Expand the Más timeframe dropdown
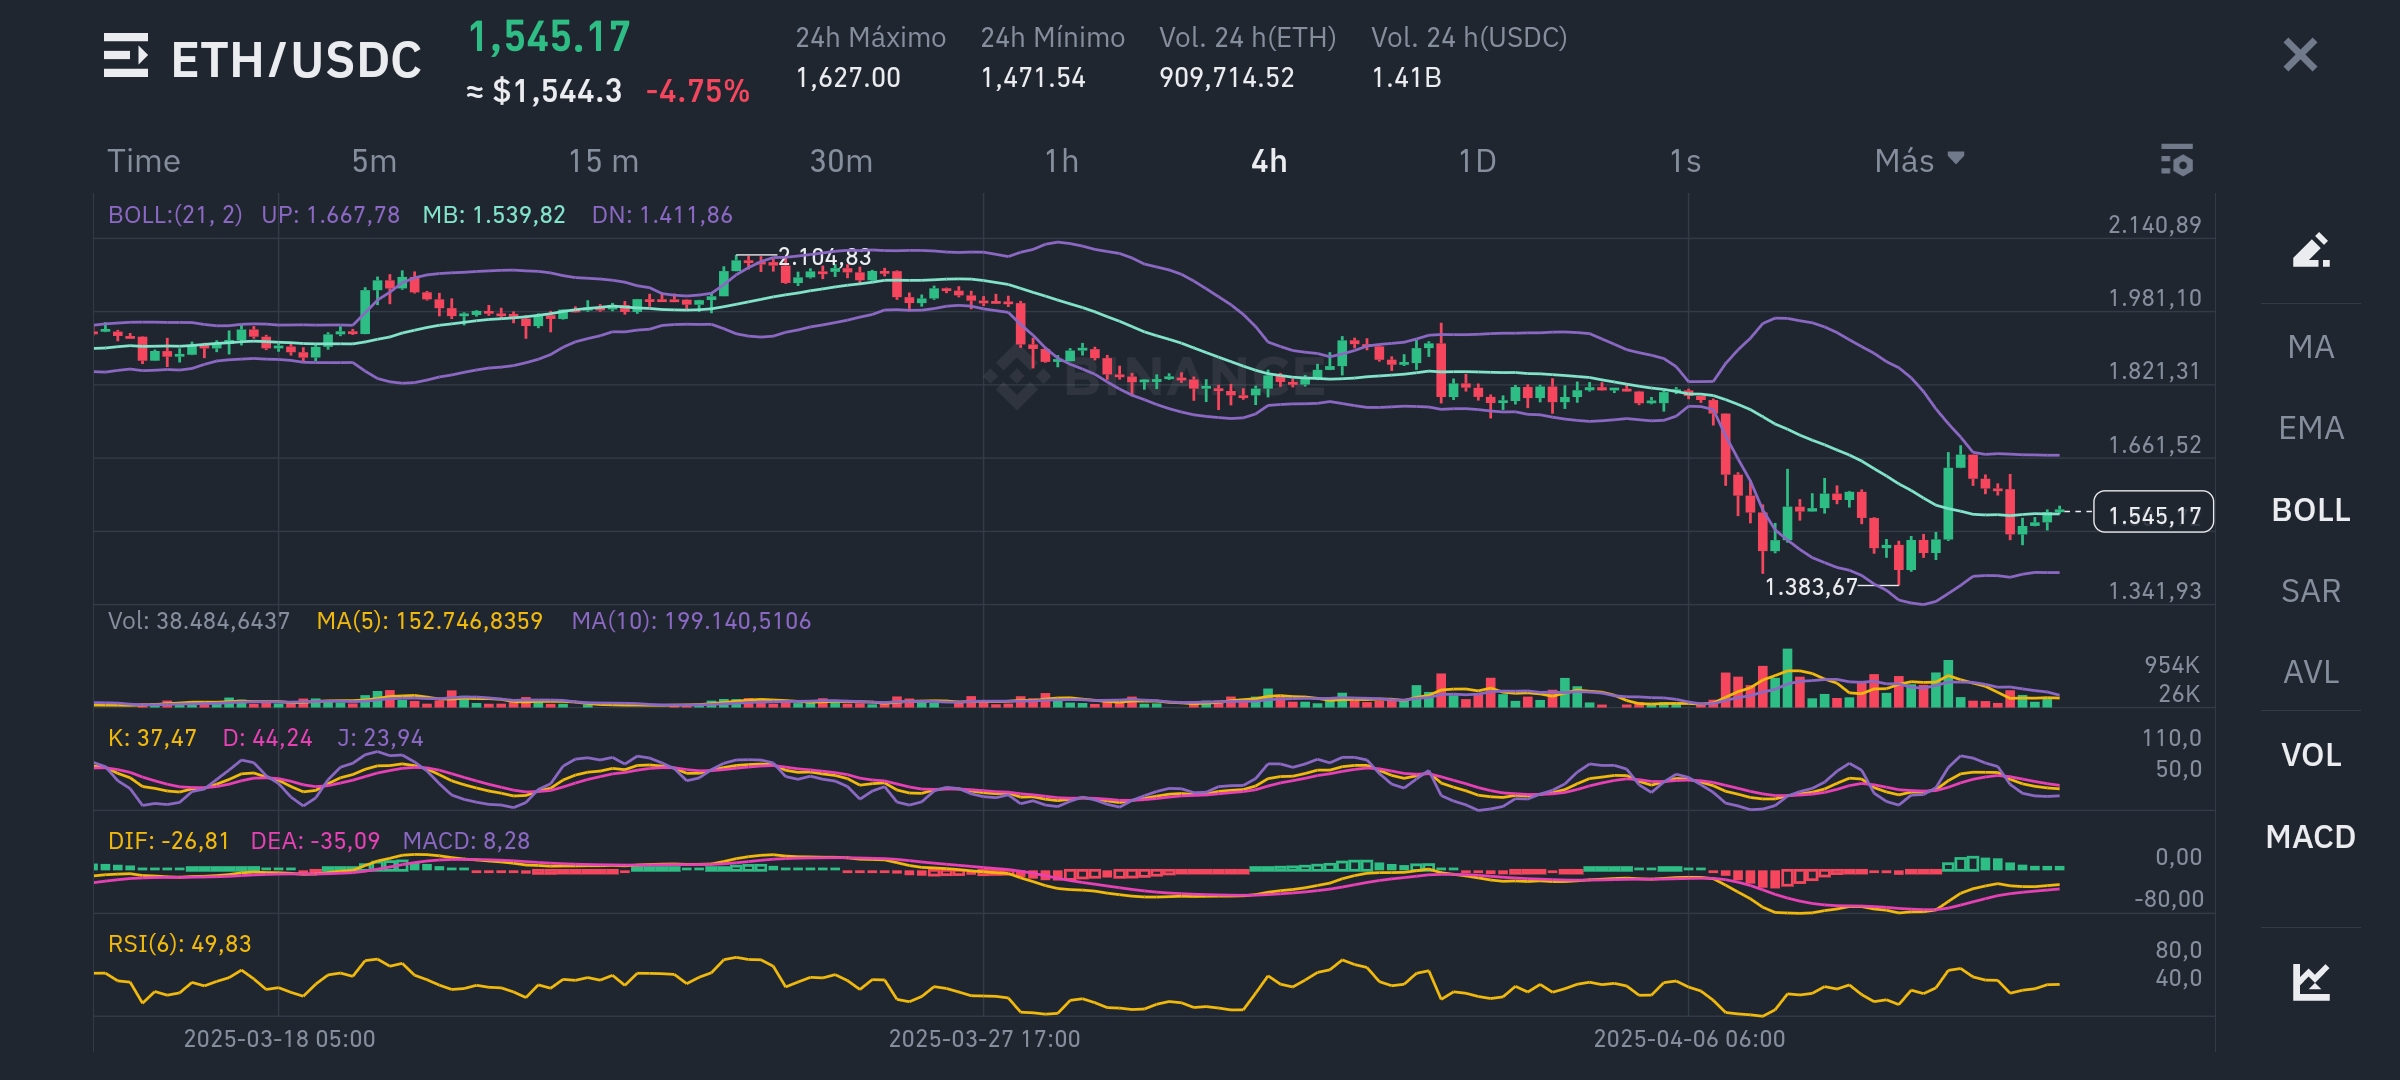 pyautogui.click(x=1917, y=160)
